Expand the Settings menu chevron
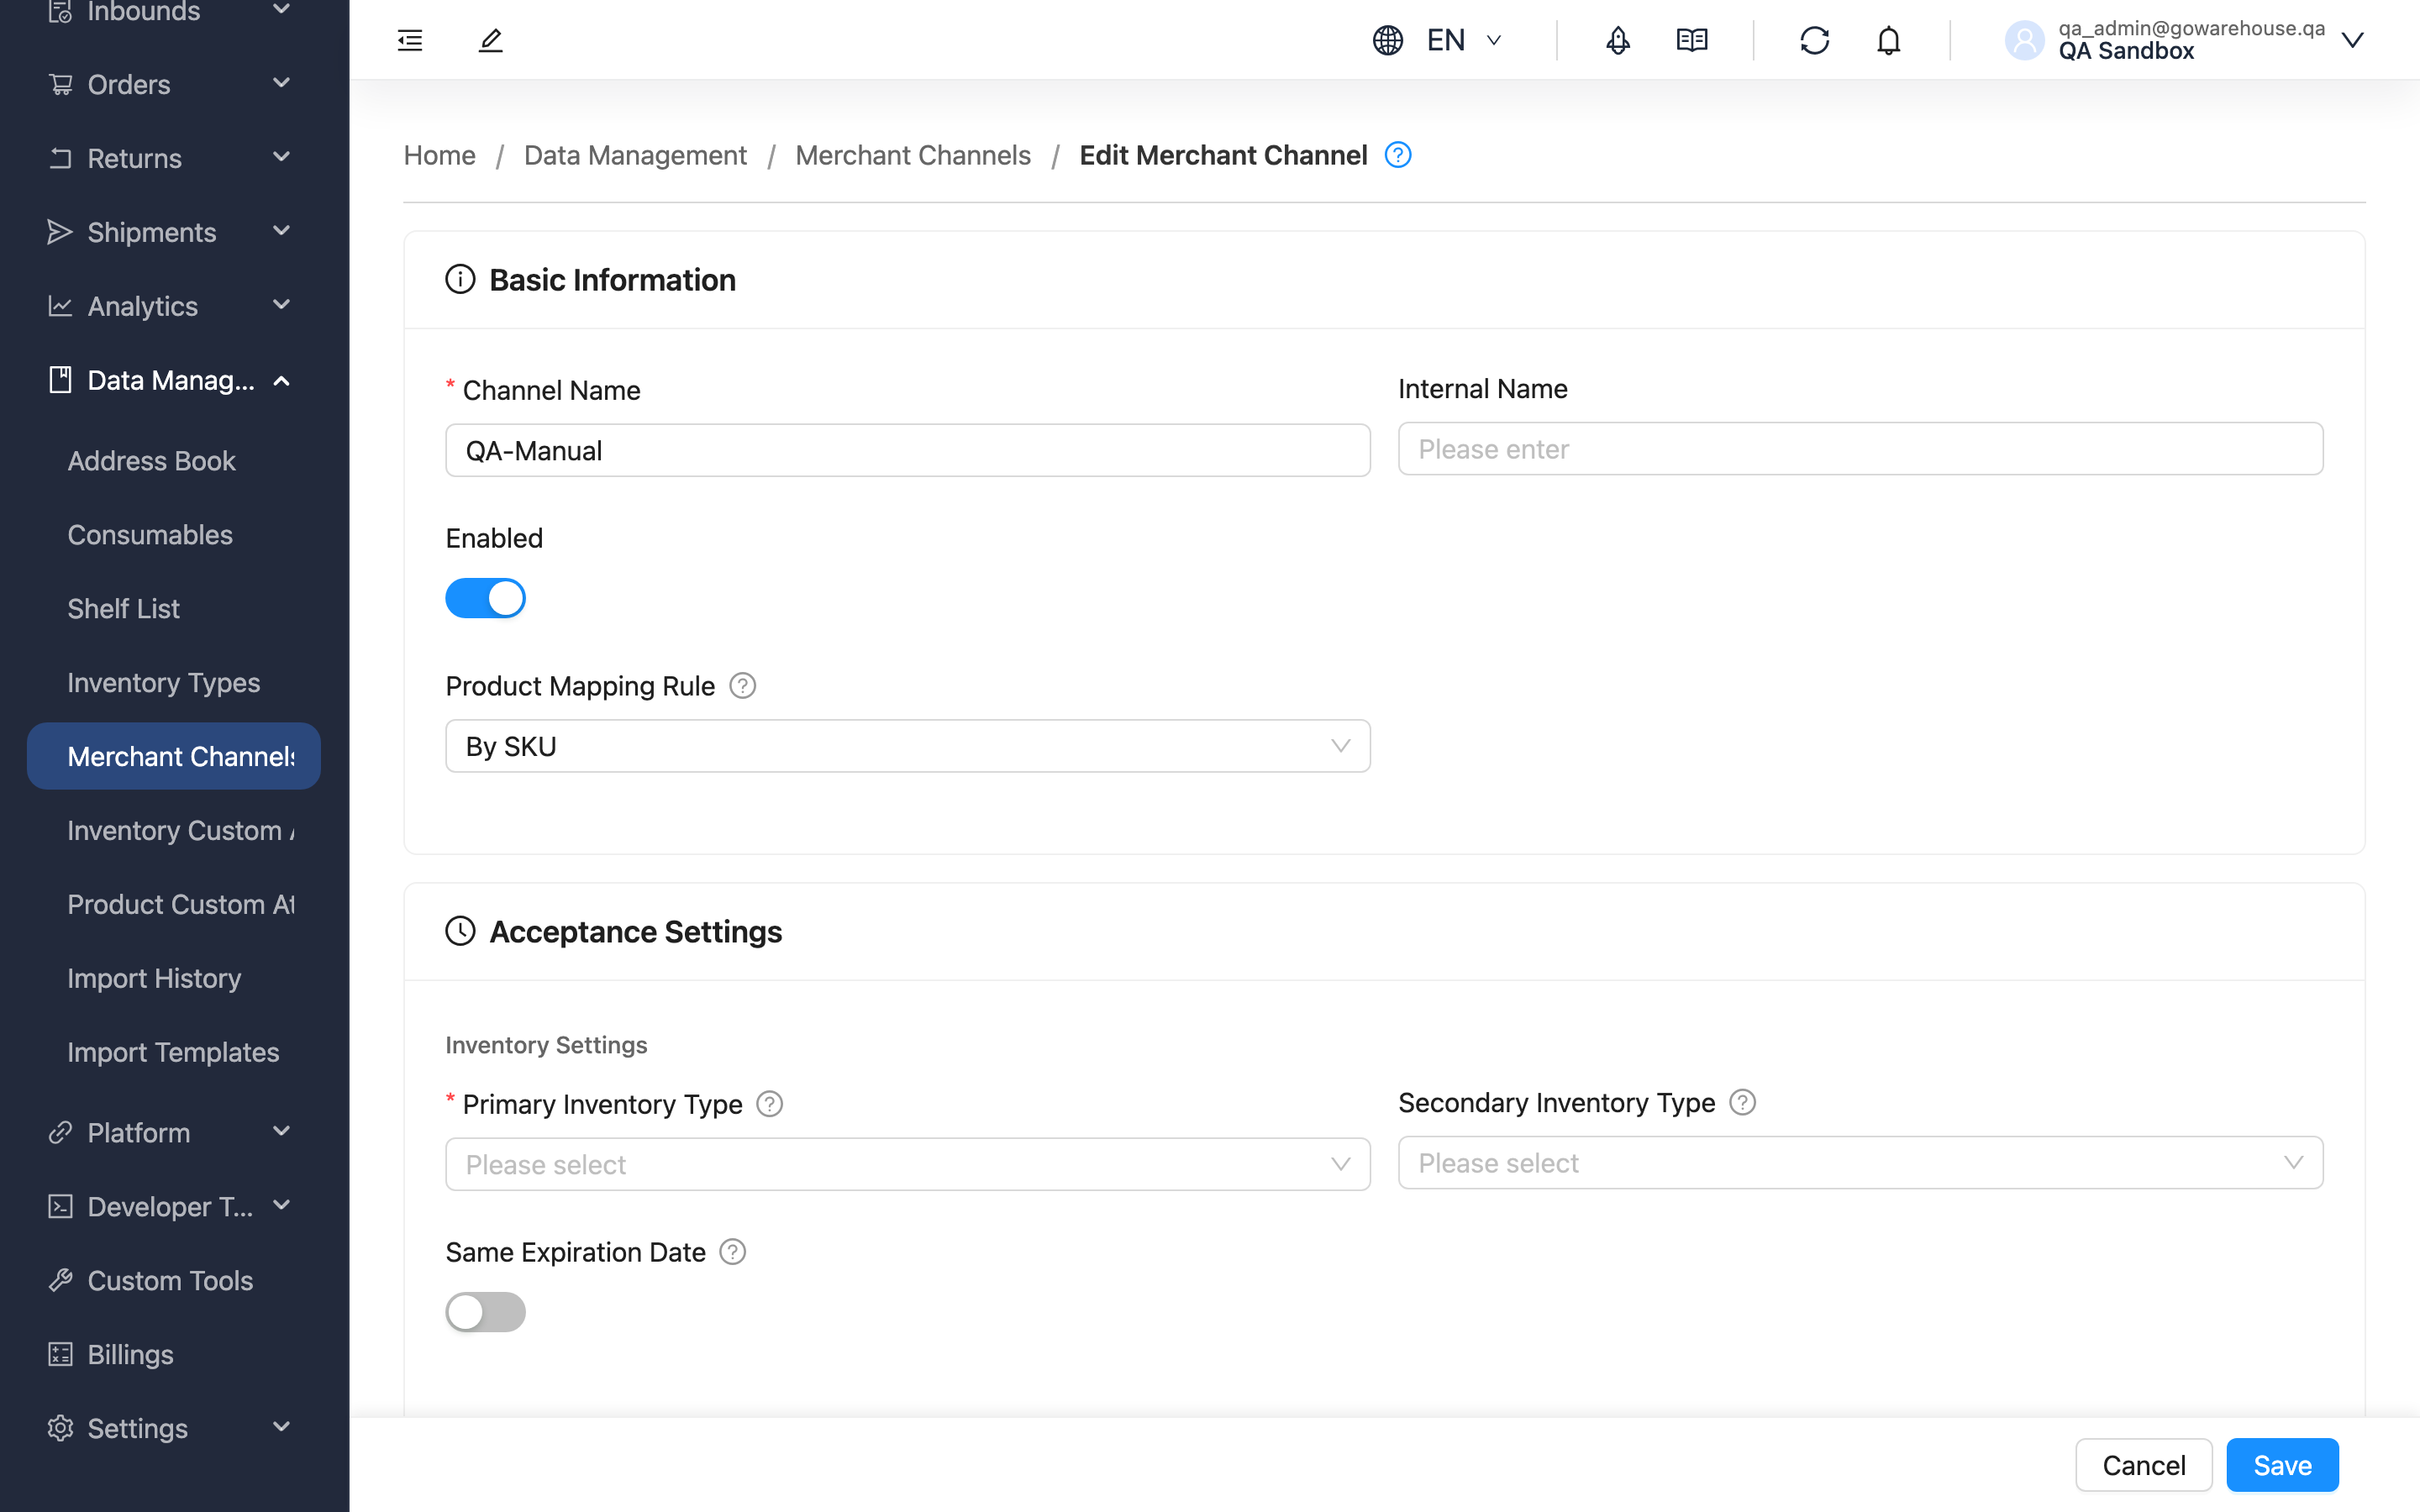 [x=281, y=1427]
